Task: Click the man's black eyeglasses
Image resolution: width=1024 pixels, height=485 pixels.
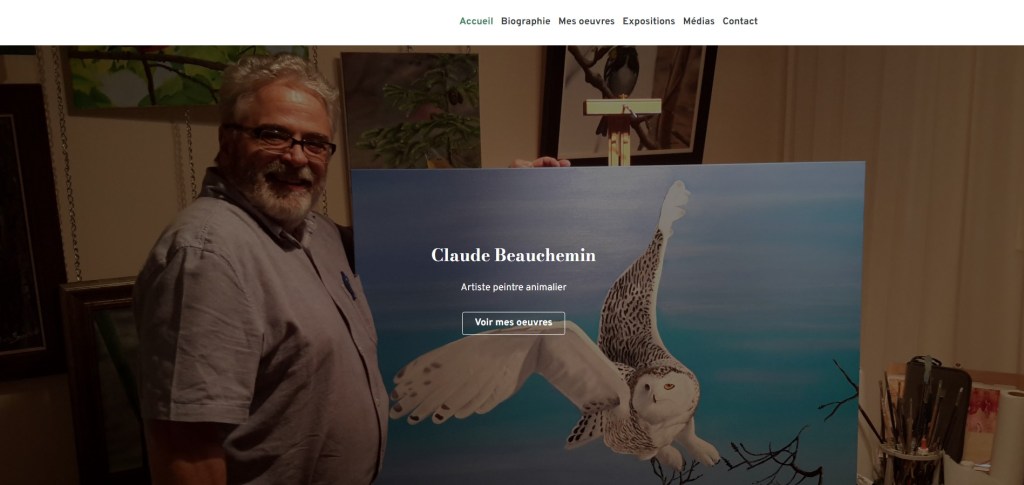Action: pos(282,139)
